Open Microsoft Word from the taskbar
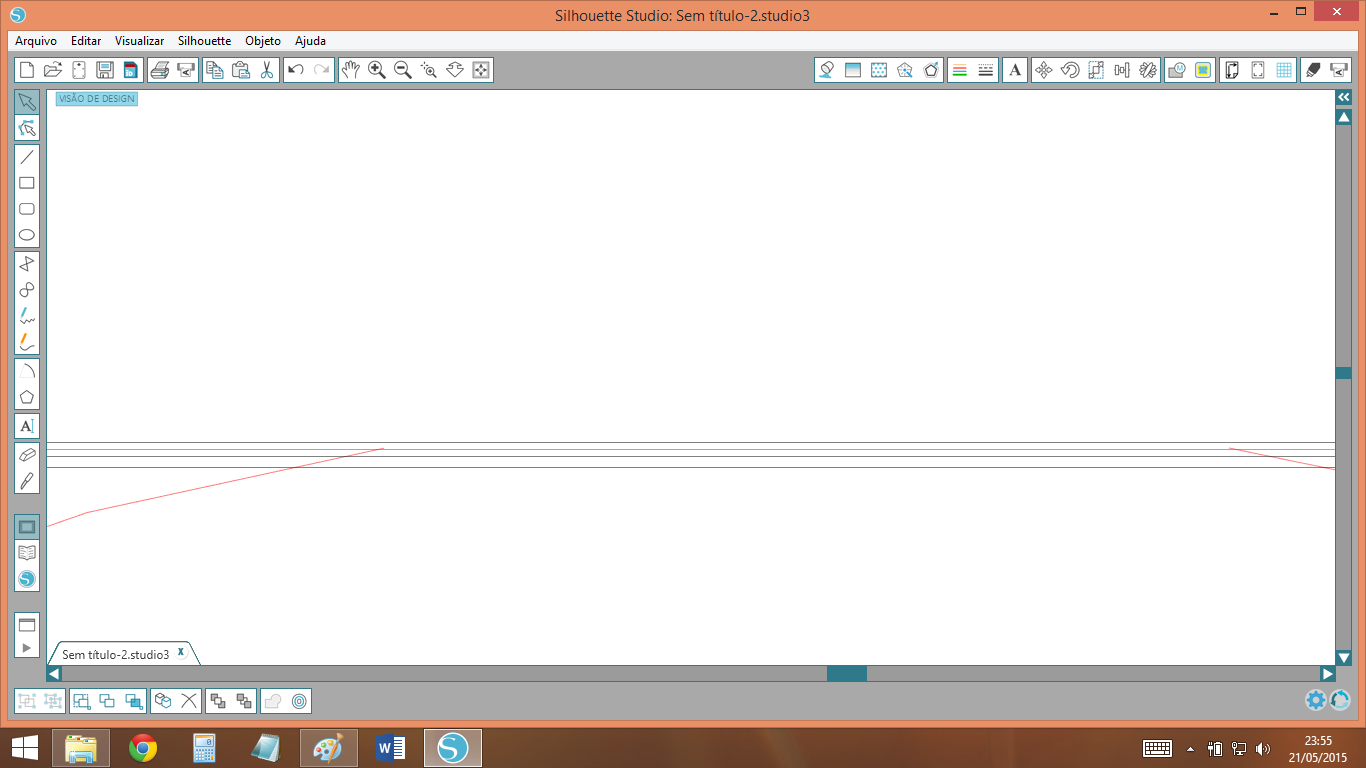 391,748
